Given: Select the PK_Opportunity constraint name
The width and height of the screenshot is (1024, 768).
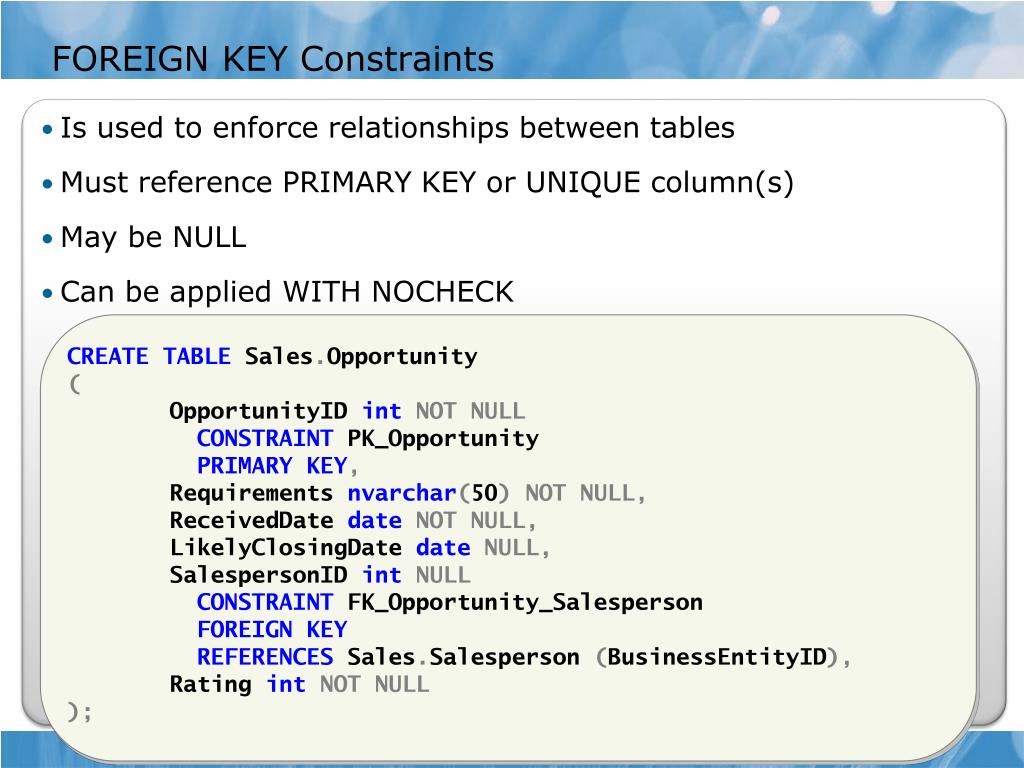Looking at the screenshot, I should click(x=443, y=438).
